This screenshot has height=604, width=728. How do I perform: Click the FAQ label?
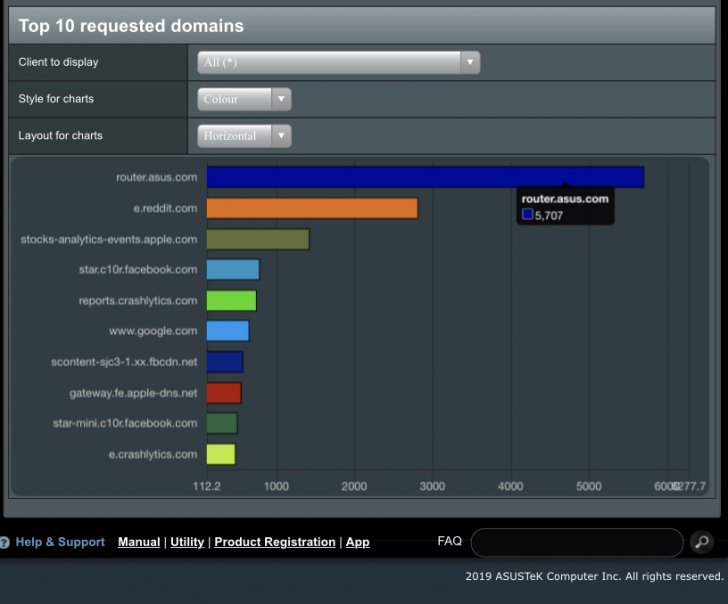[x=449, y=541]
